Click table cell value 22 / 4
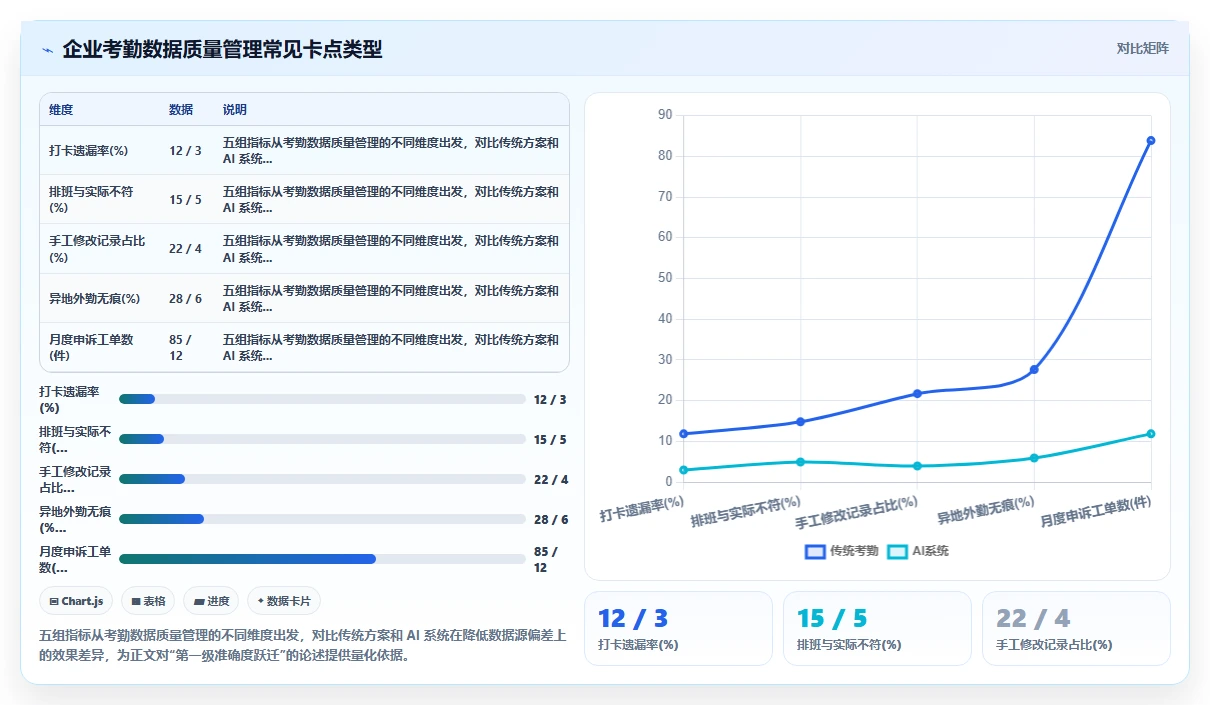This screenshot has width=1210, height=705. pyautogui.click(x=185, y=249)
